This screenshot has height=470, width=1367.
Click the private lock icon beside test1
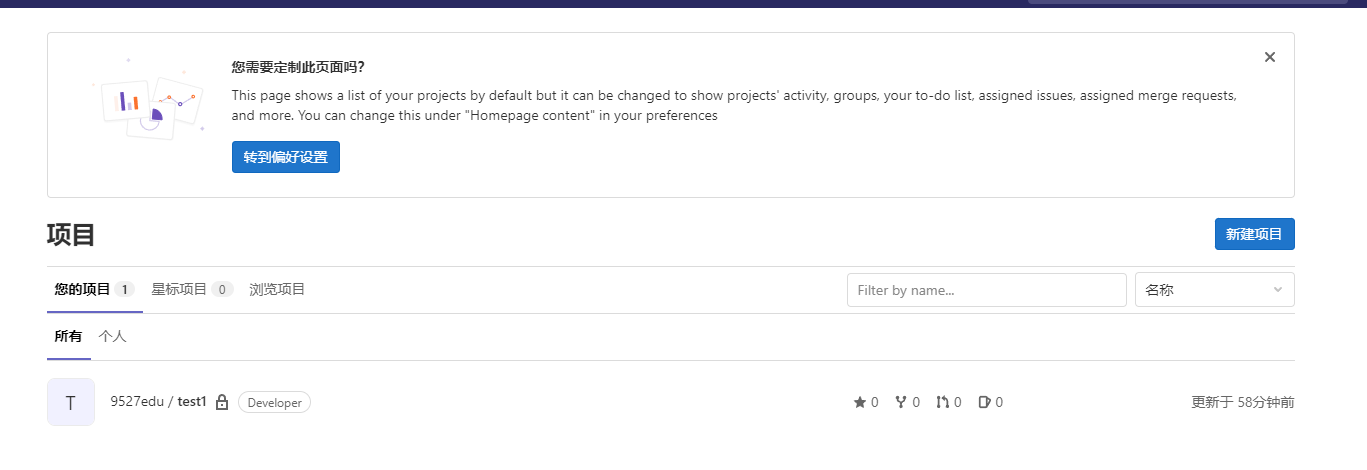click(222, 402)
